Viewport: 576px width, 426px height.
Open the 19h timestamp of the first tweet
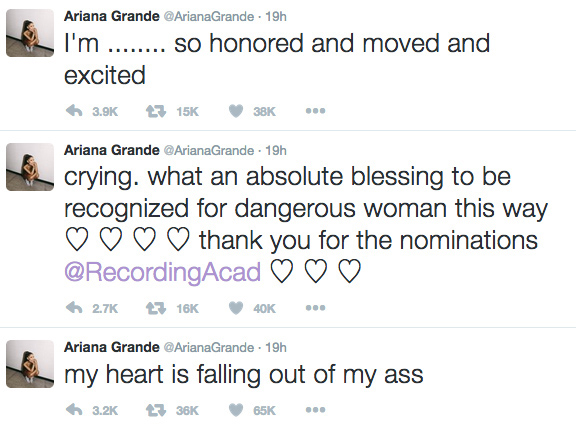(x=276, y=17)
